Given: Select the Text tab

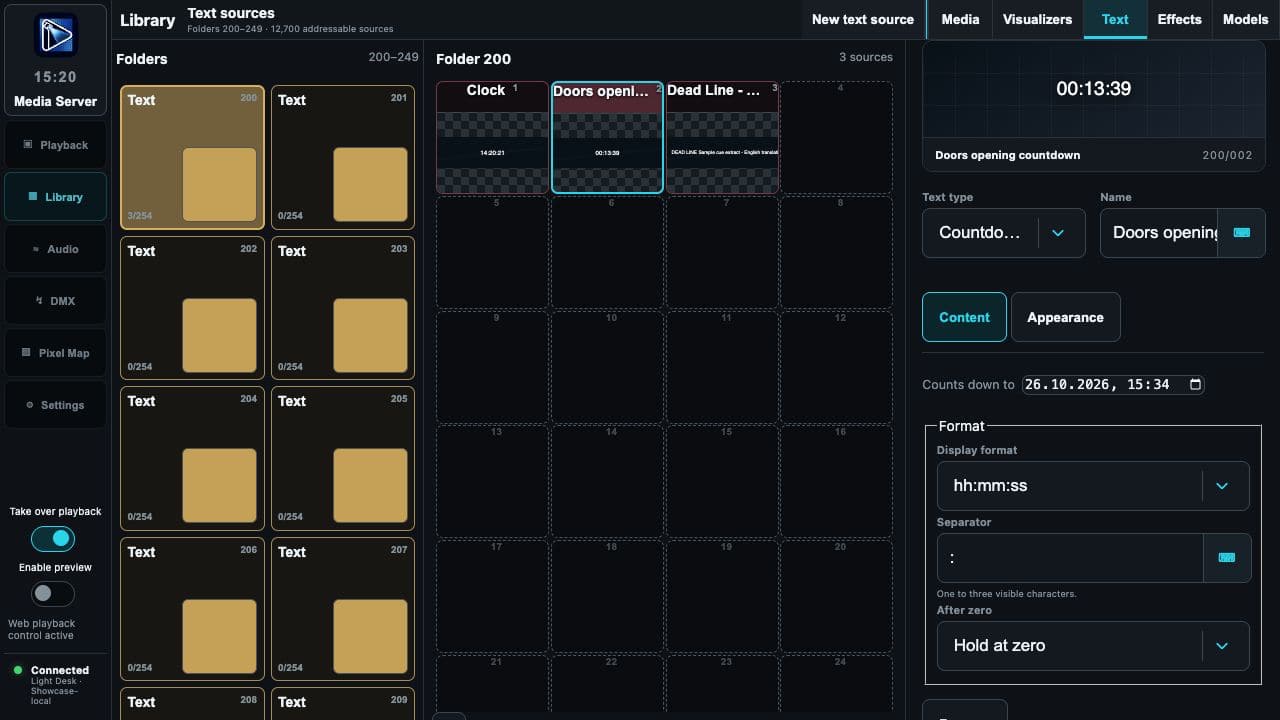Looking at the screenshot, I should [x=1115, y=19].
